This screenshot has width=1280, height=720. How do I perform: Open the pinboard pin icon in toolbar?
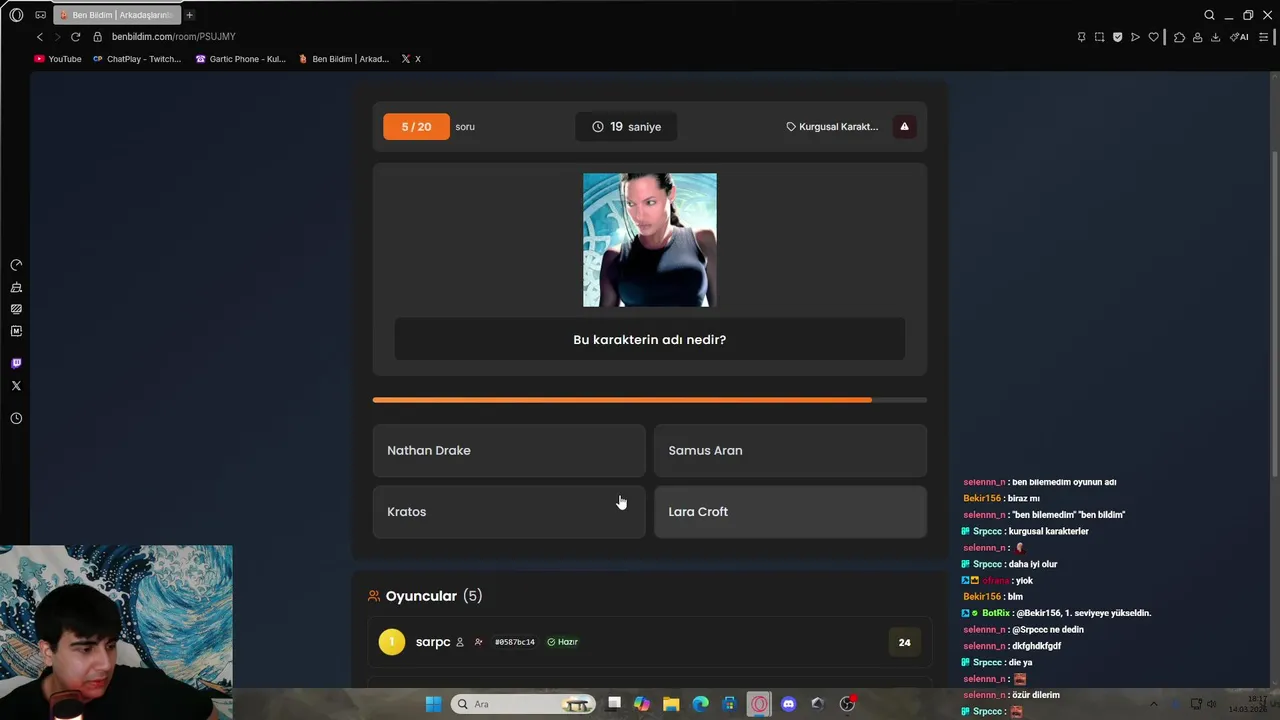coord(1081,37)
